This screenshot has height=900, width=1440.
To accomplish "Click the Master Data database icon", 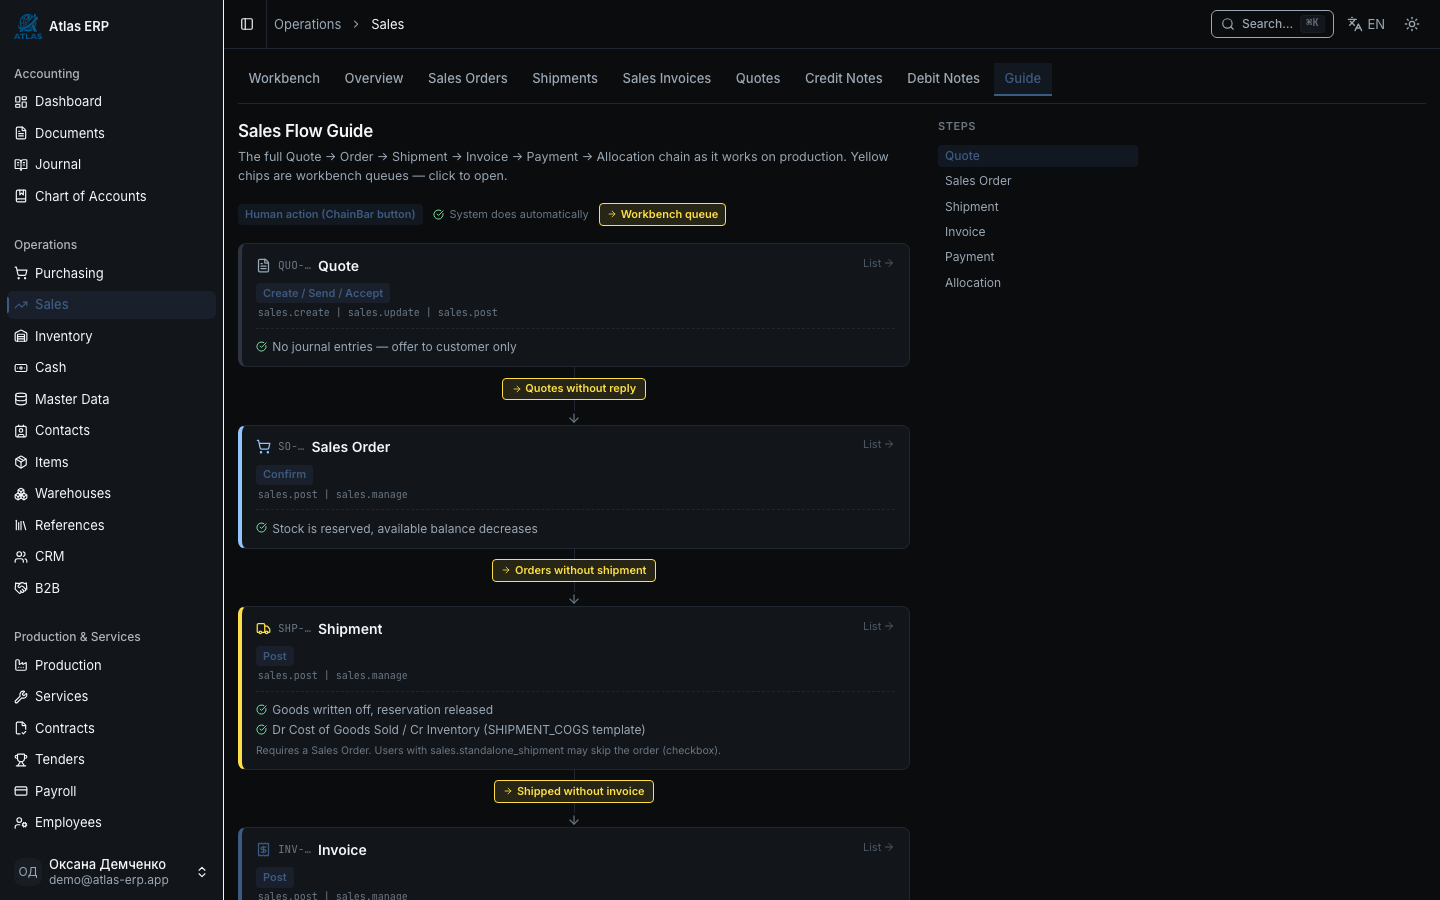I will (x=21, y=399).
